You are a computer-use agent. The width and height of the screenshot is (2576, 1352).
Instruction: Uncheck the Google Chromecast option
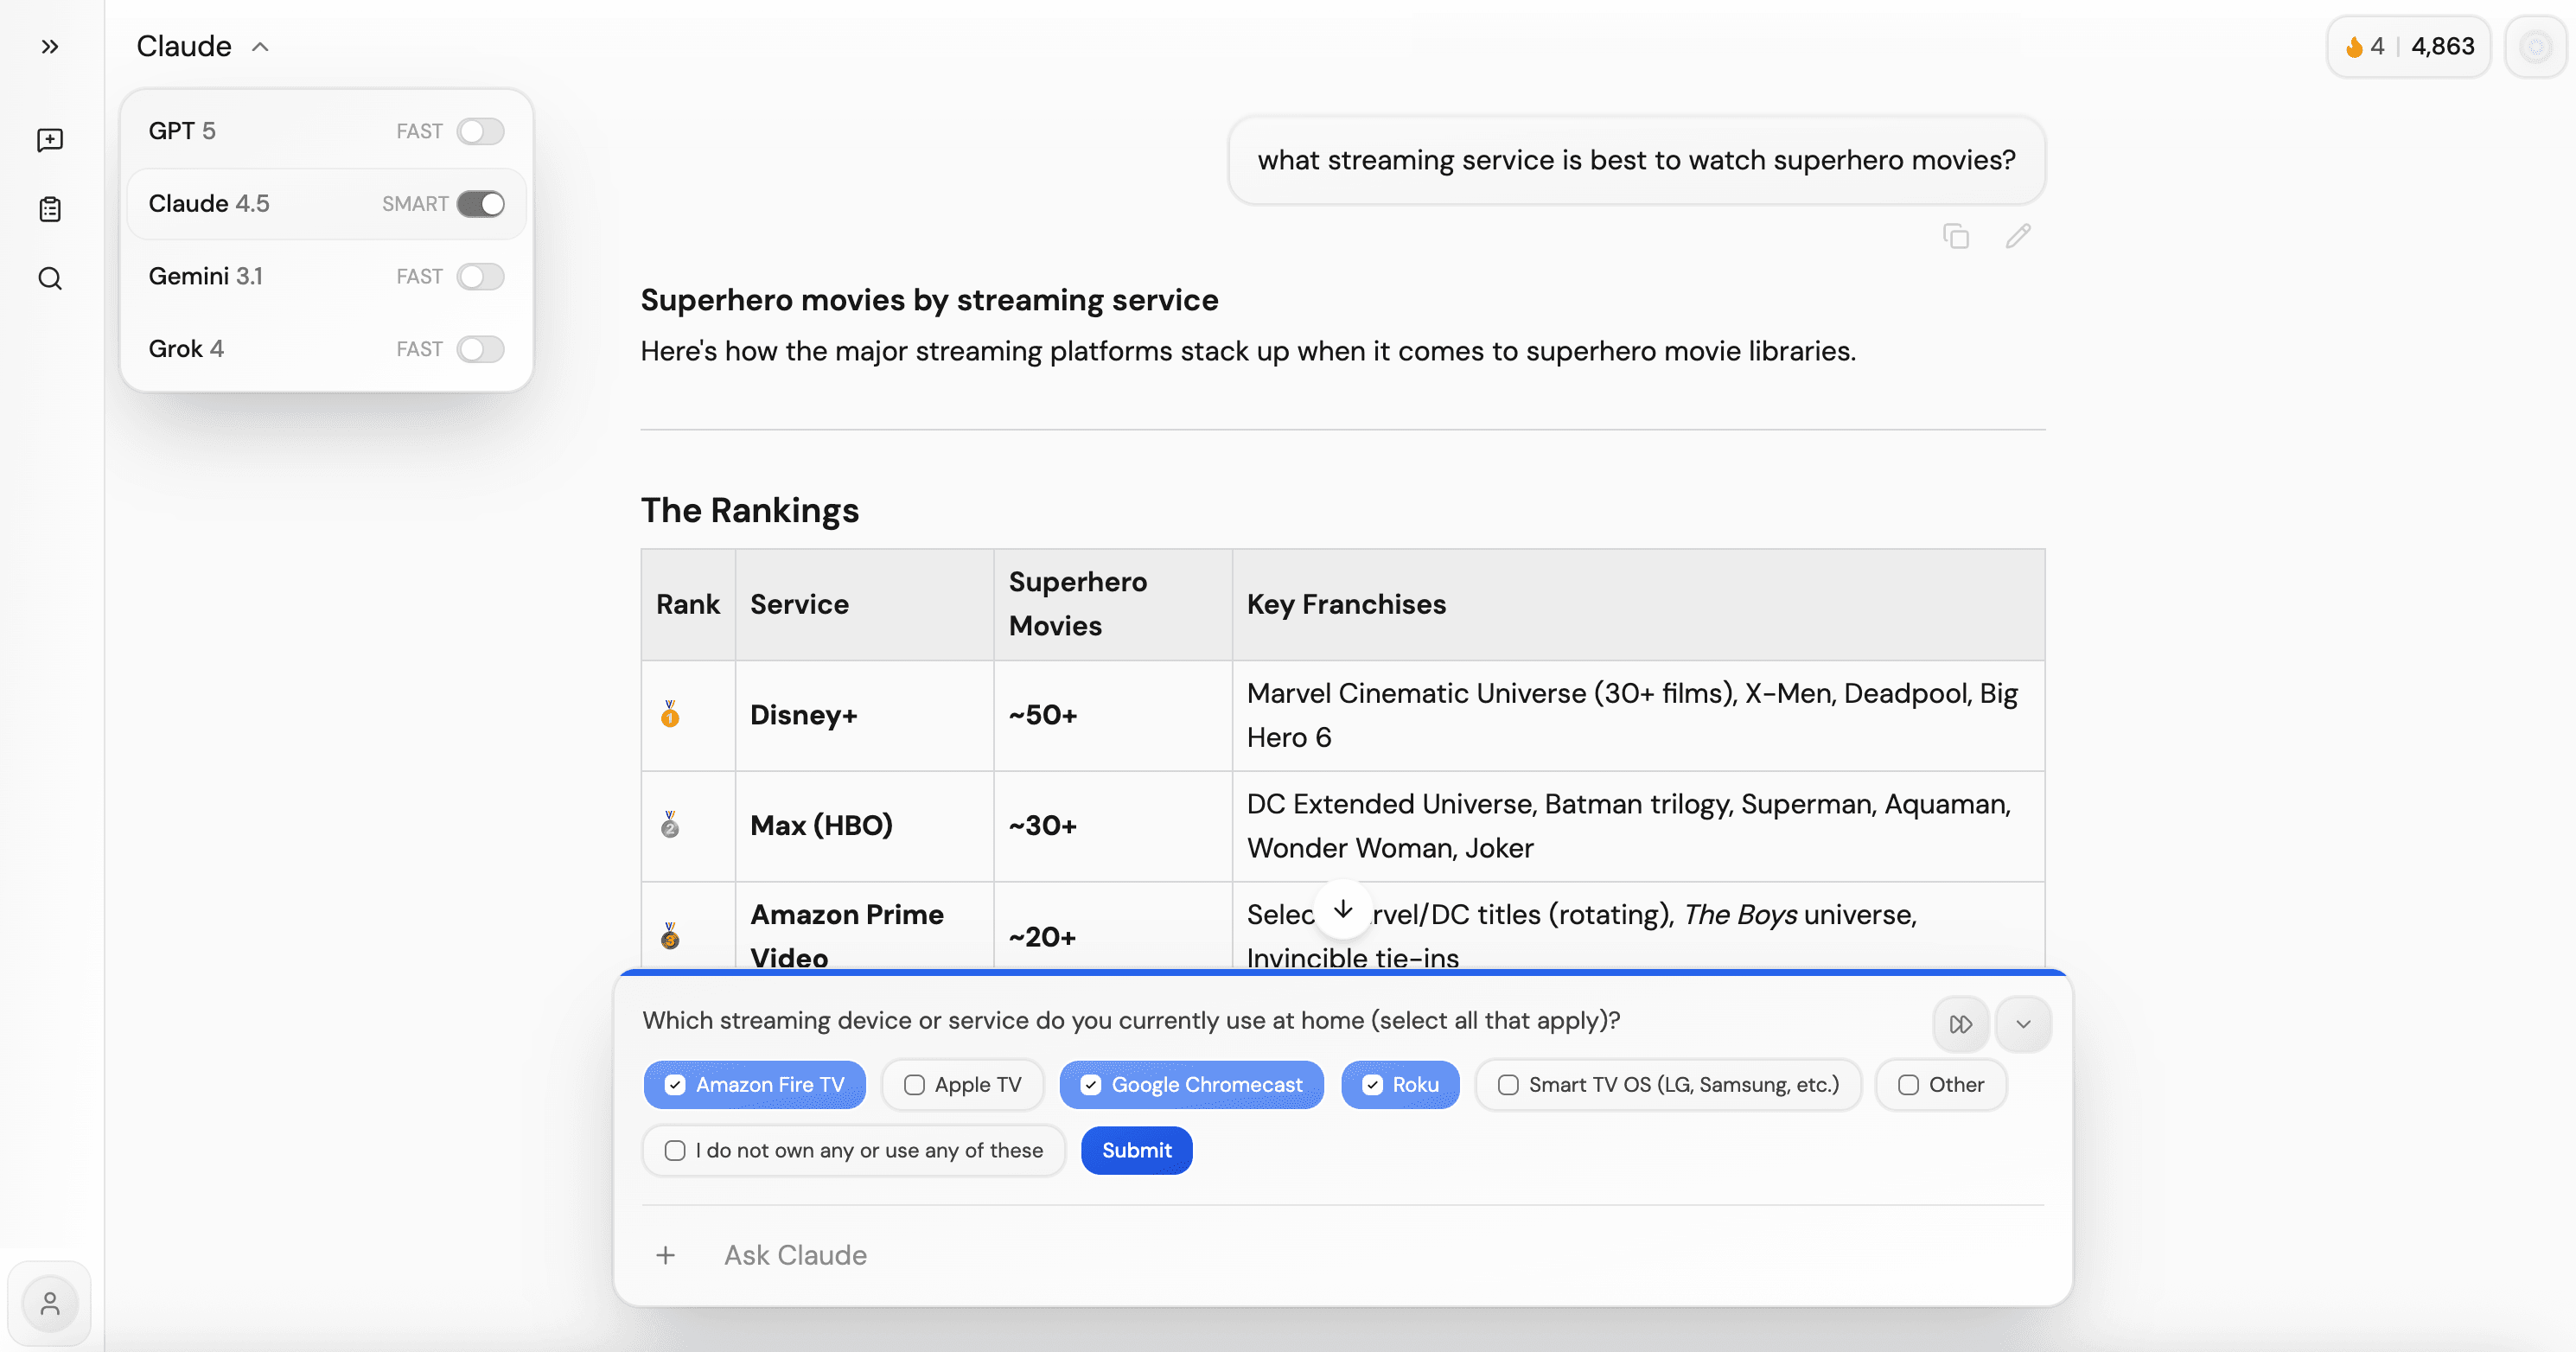[1192, 1085]
